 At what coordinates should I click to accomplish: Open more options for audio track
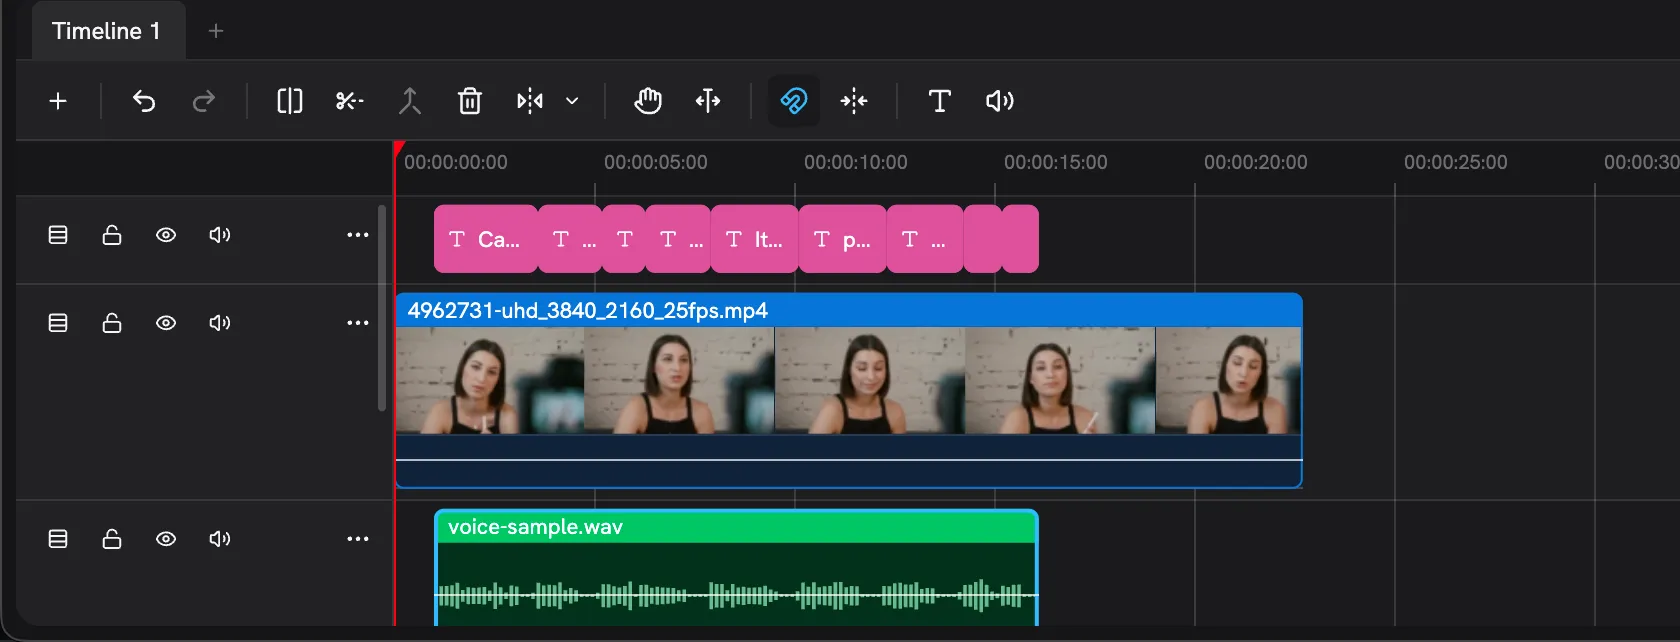(x=358, y=539)
